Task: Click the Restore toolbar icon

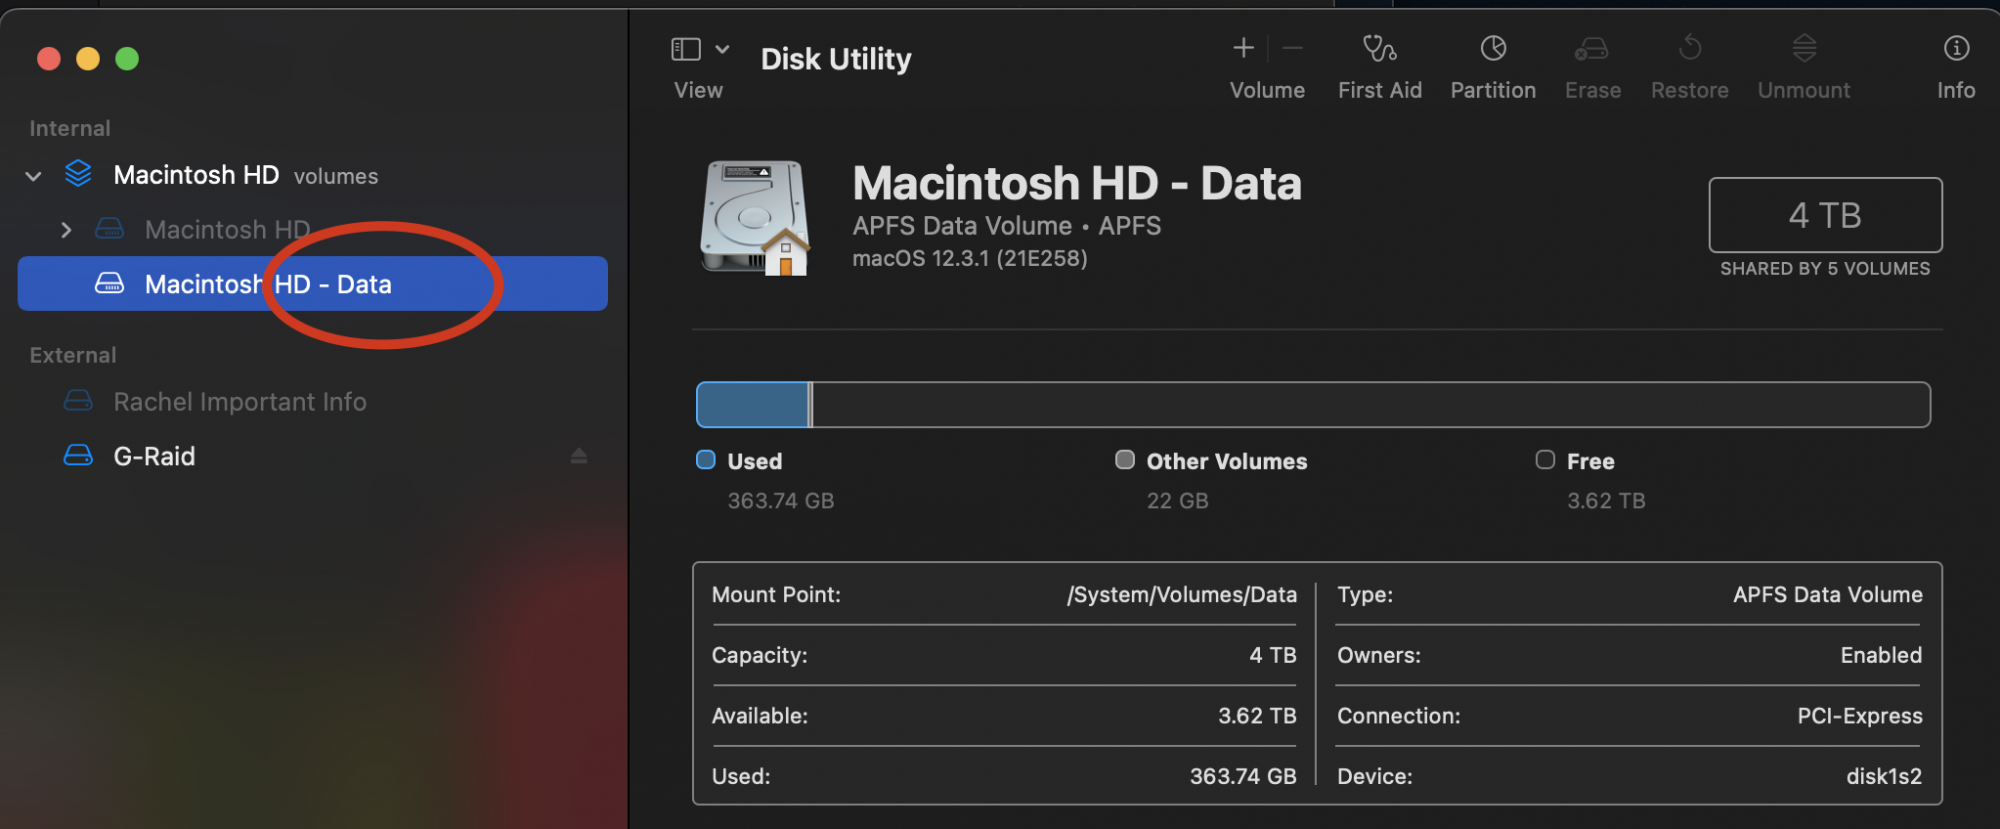Action: coord(1690,50)
